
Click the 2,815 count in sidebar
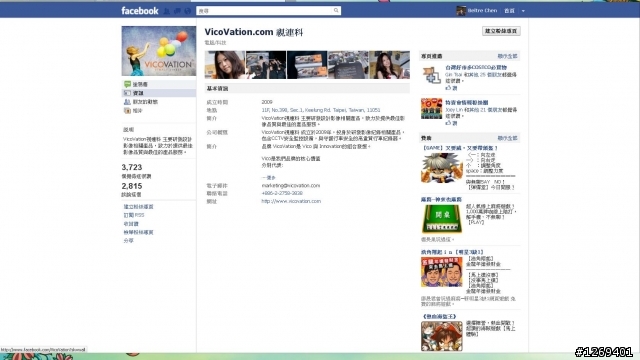(132, 186)
